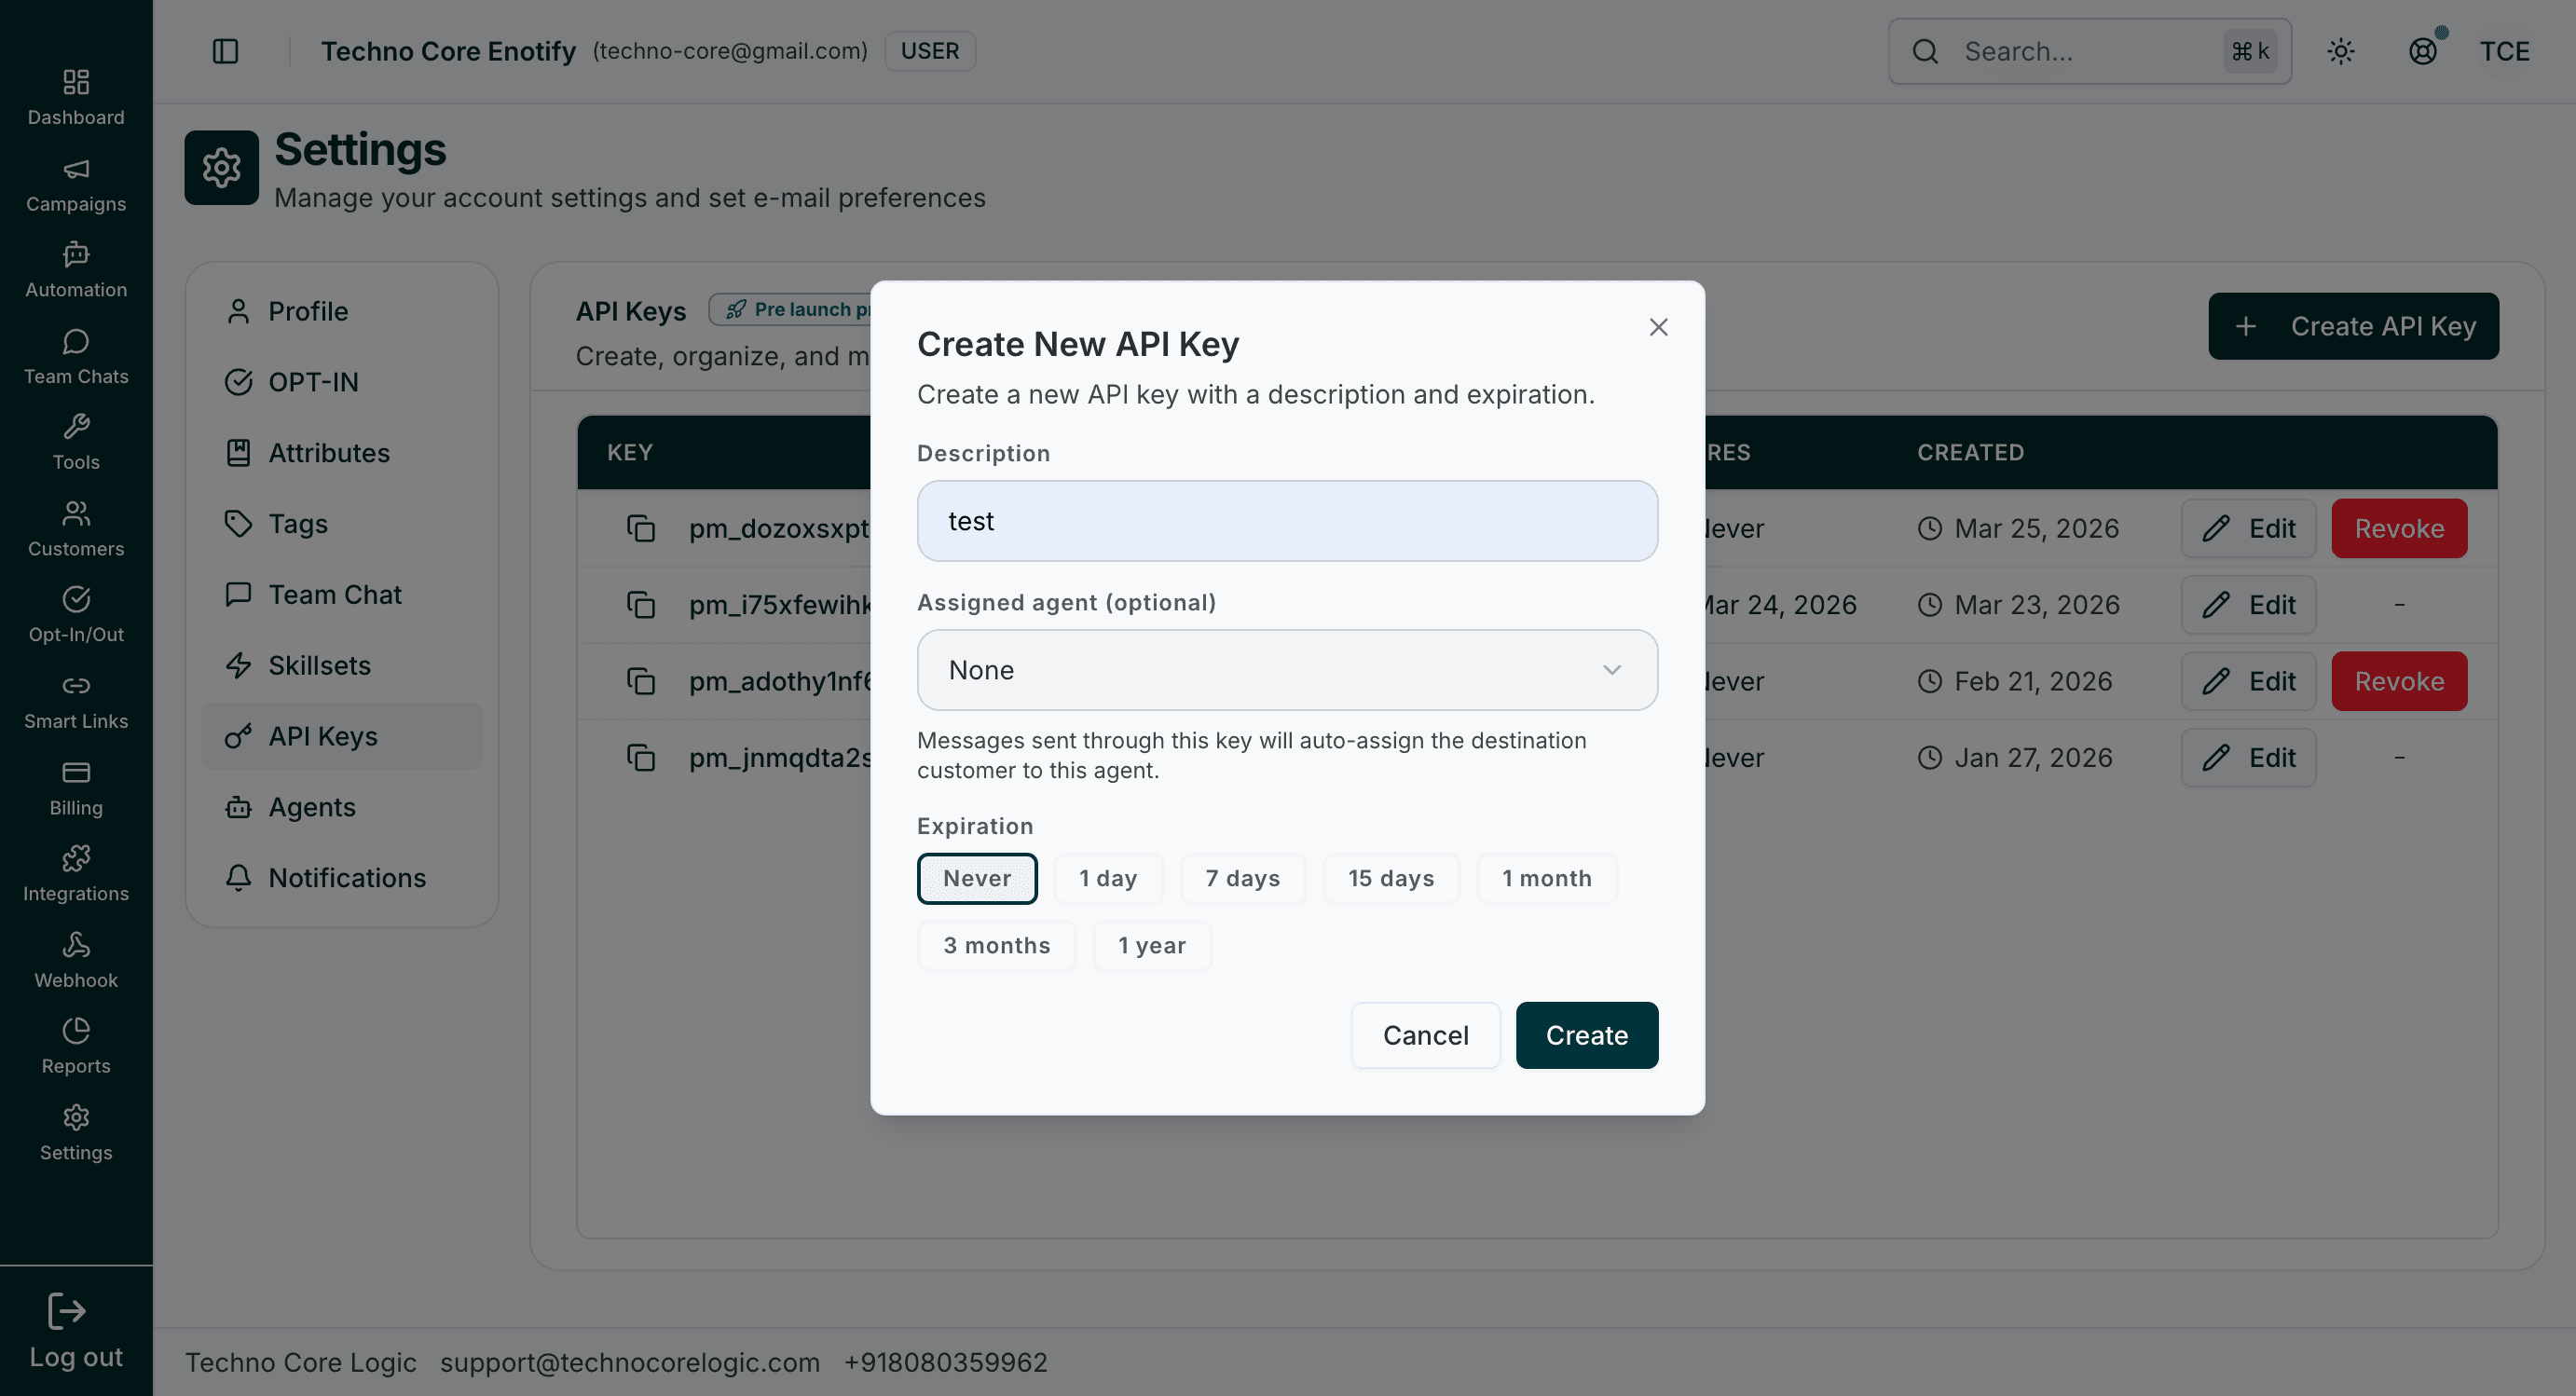
Task: Click the Cancel button in dialog
Action: [1426, 1036]
